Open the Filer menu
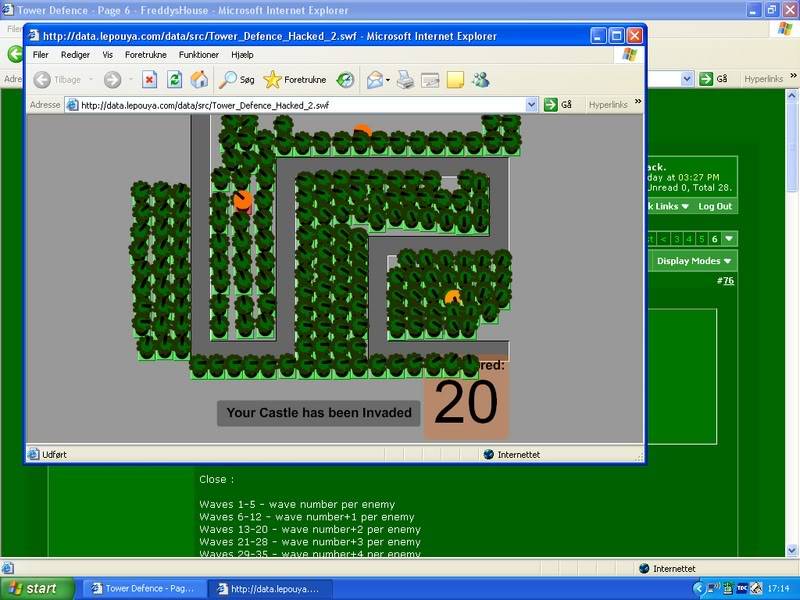 pos(40,55)
